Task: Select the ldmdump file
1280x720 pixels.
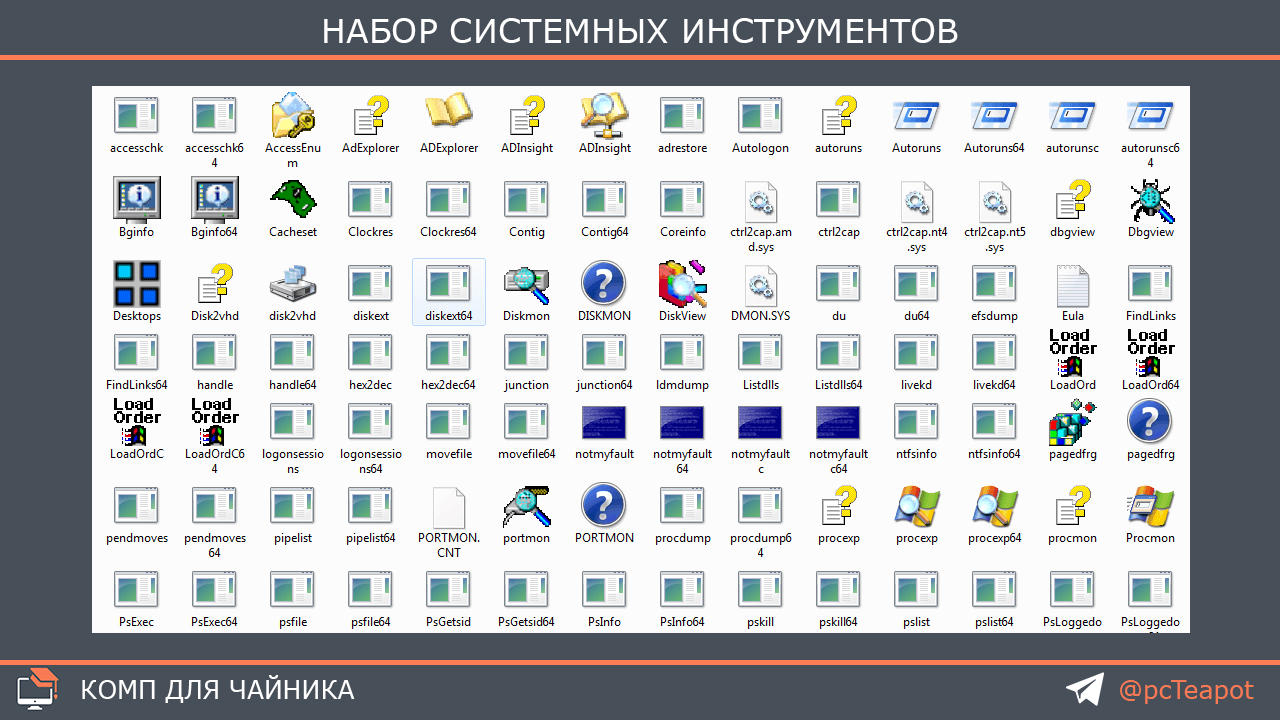Action: [x=682, y=353]
